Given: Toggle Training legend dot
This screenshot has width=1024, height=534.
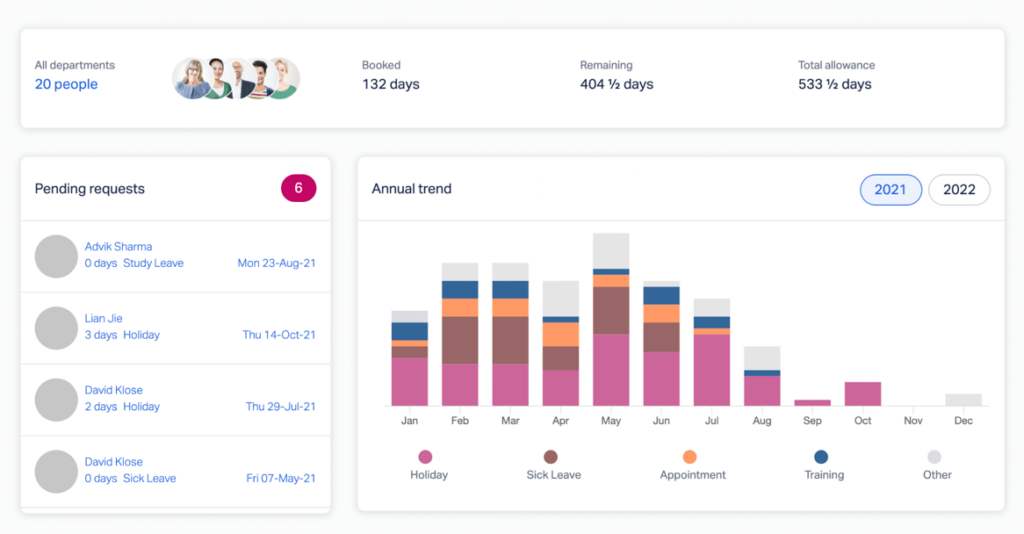Looking at the screenshot, I should (820, 457).
